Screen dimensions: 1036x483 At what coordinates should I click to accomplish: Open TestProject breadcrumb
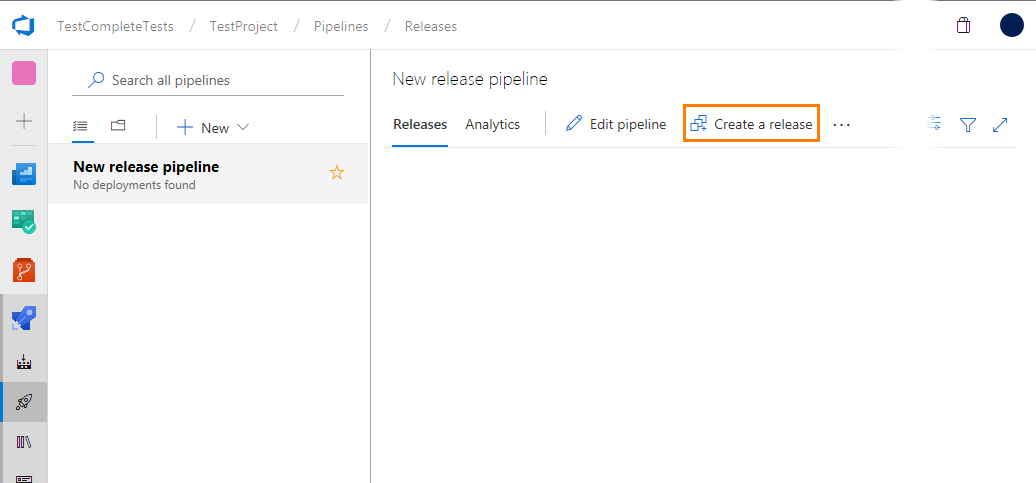pyautogui.click(x=244, y=26)
